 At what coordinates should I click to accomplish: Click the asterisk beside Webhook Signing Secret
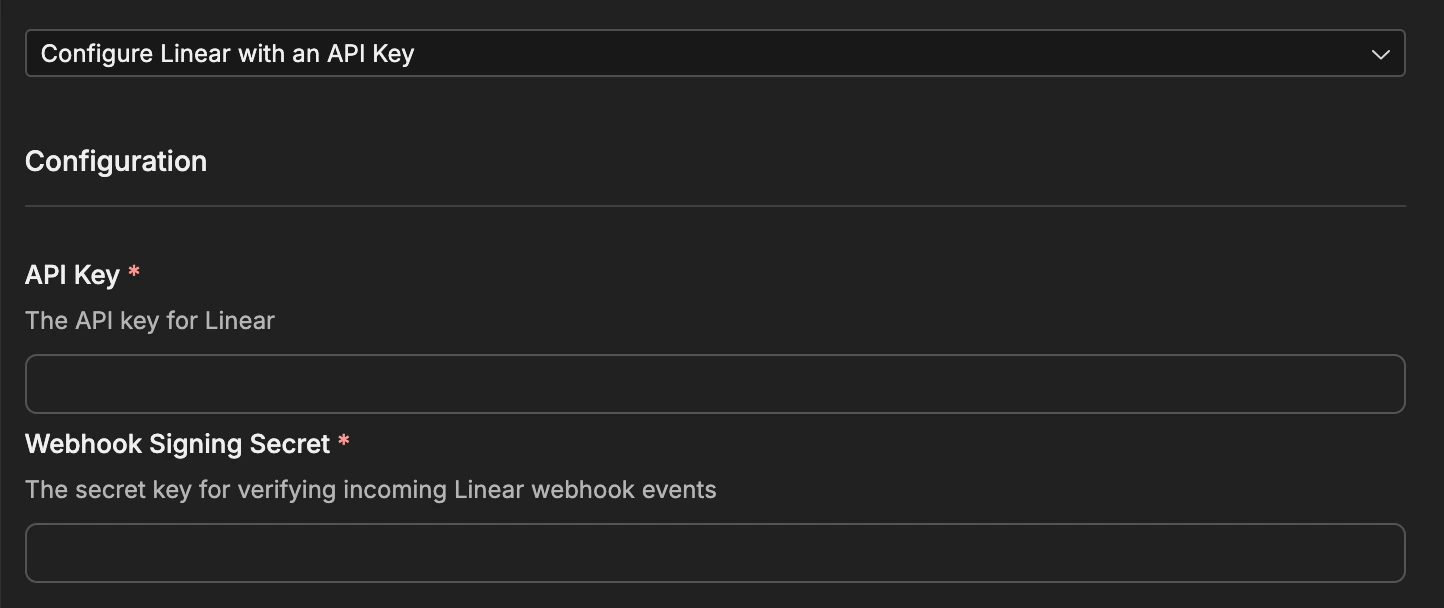point(344,440)
